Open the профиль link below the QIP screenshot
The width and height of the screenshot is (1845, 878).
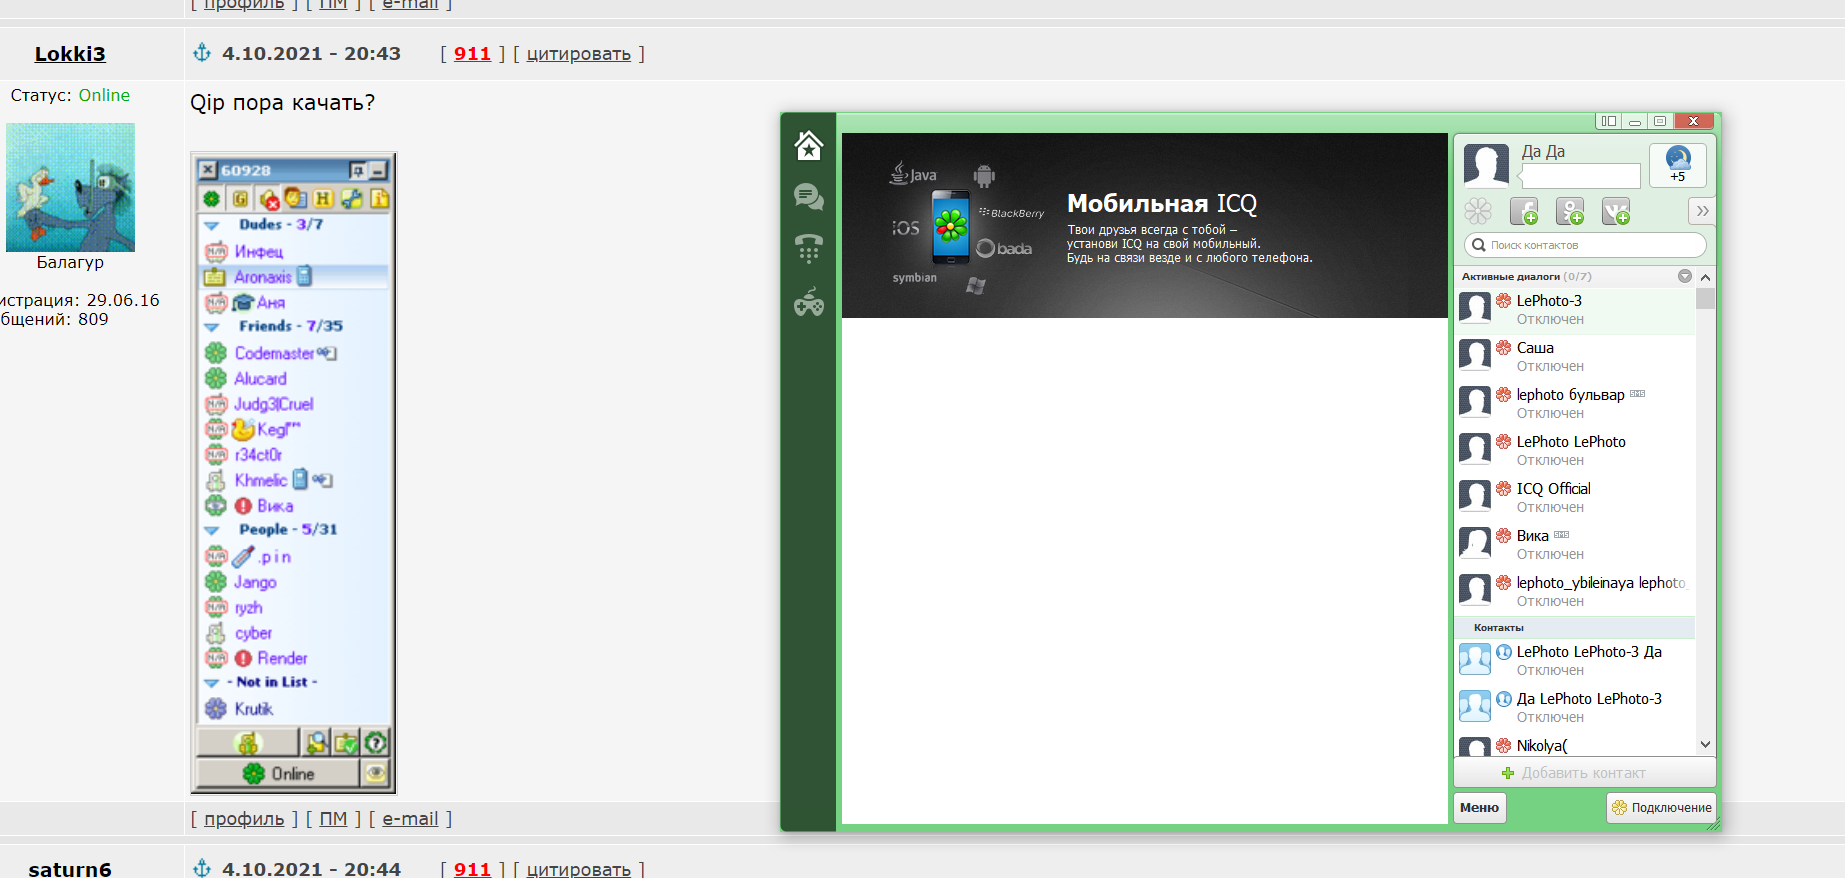pos(244,819)
